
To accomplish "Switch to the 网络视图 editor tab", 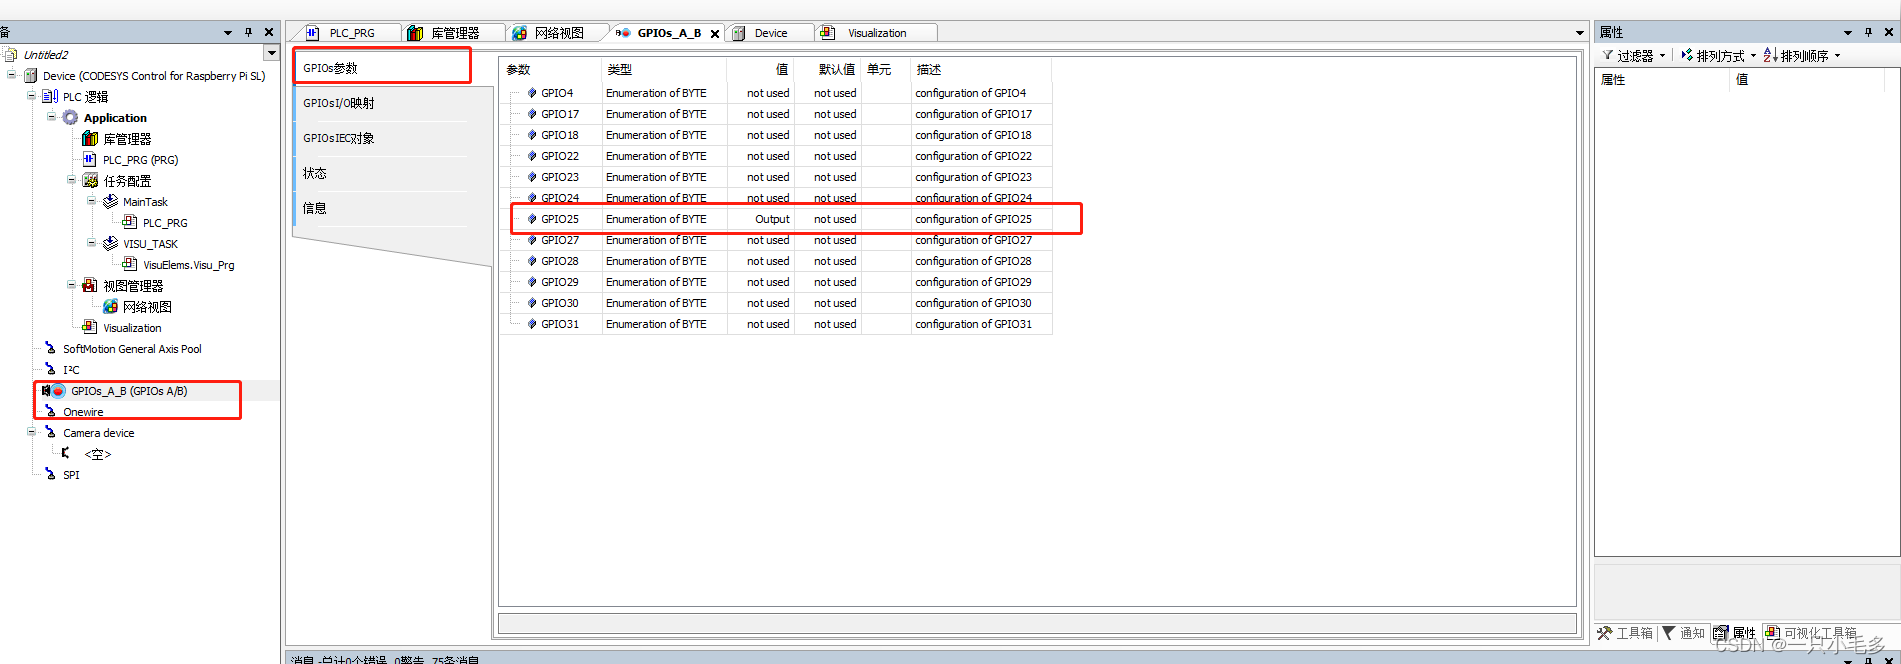I will pos(558,33).
